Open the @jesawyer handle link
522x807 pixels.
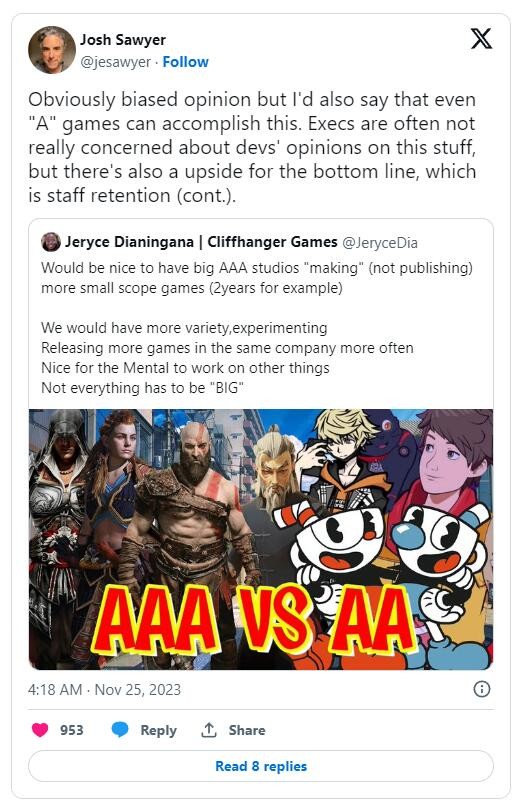coord(115,62)
